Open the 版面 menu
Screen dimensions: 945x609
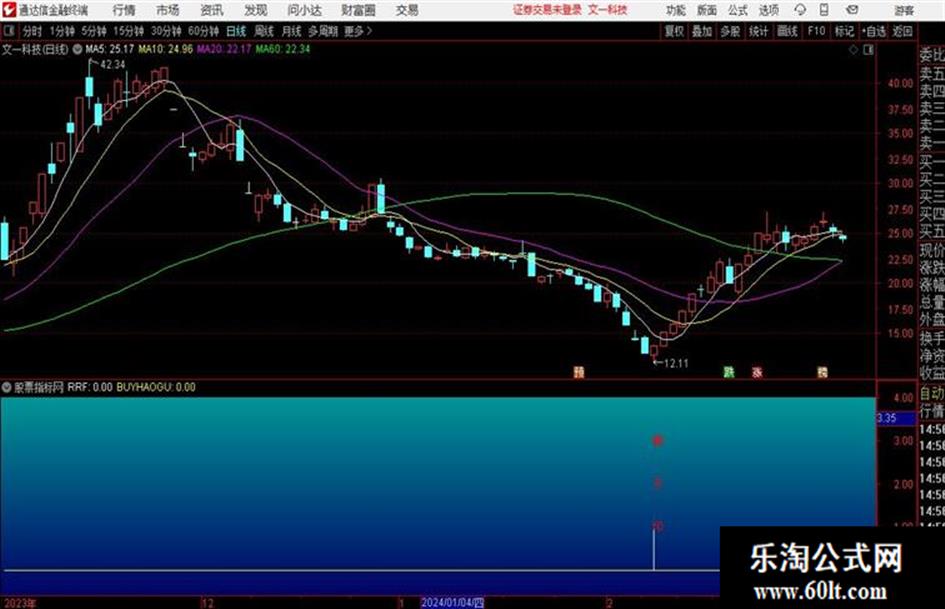click(x=707, y=10)
